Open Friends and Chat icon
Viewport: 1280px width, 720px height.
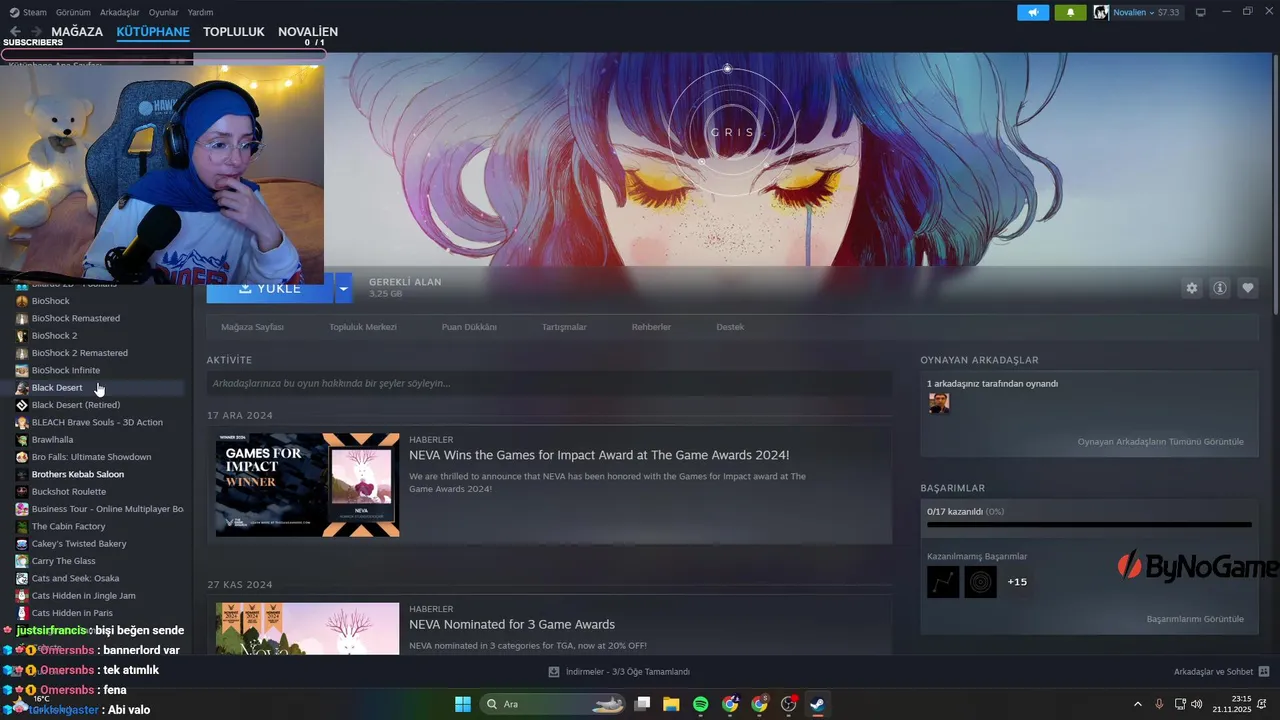point(1264,672)
